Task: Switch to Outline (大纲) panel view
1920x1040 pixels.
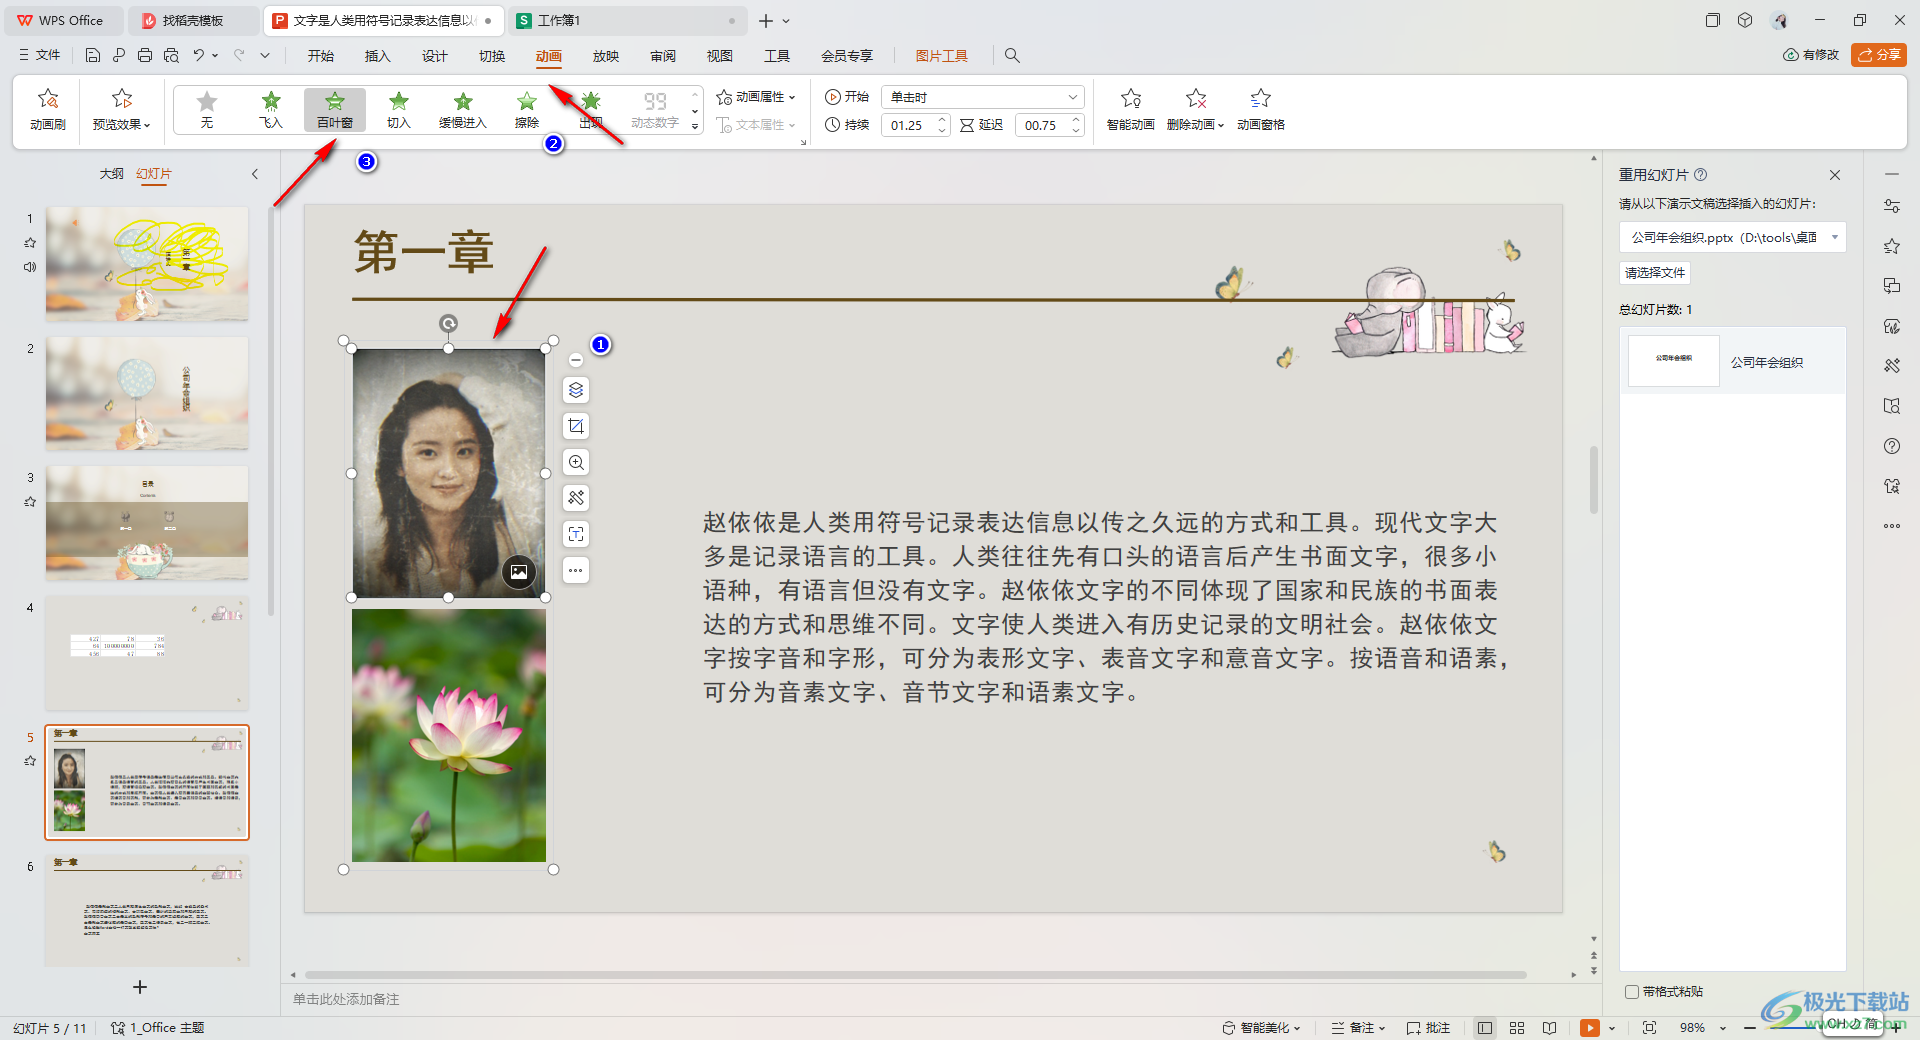Action: pyautogui.click(x=112, y=174)
